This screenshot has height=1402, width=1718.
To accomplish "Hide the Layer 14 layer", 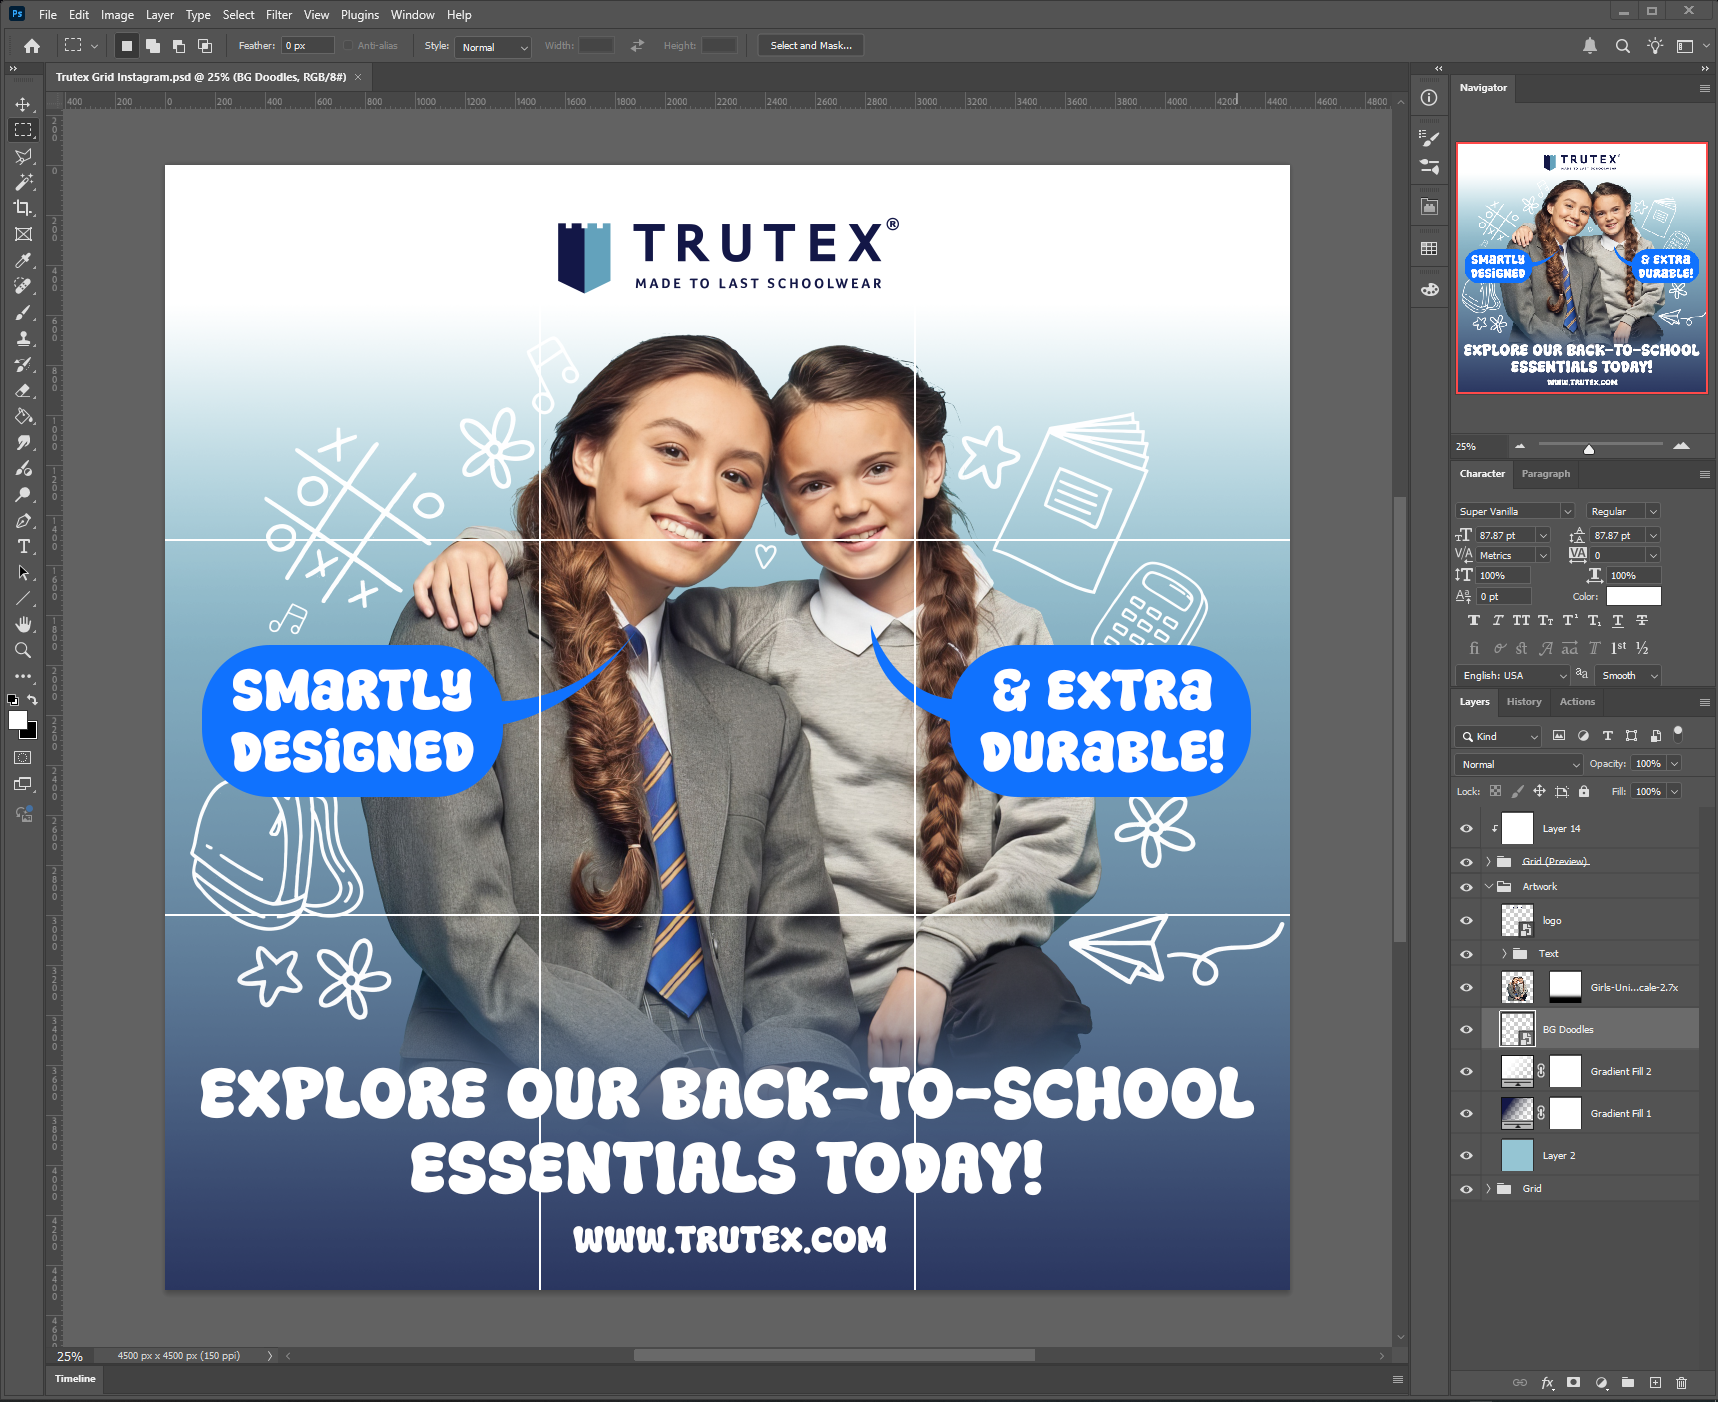I will point(1466,829).
